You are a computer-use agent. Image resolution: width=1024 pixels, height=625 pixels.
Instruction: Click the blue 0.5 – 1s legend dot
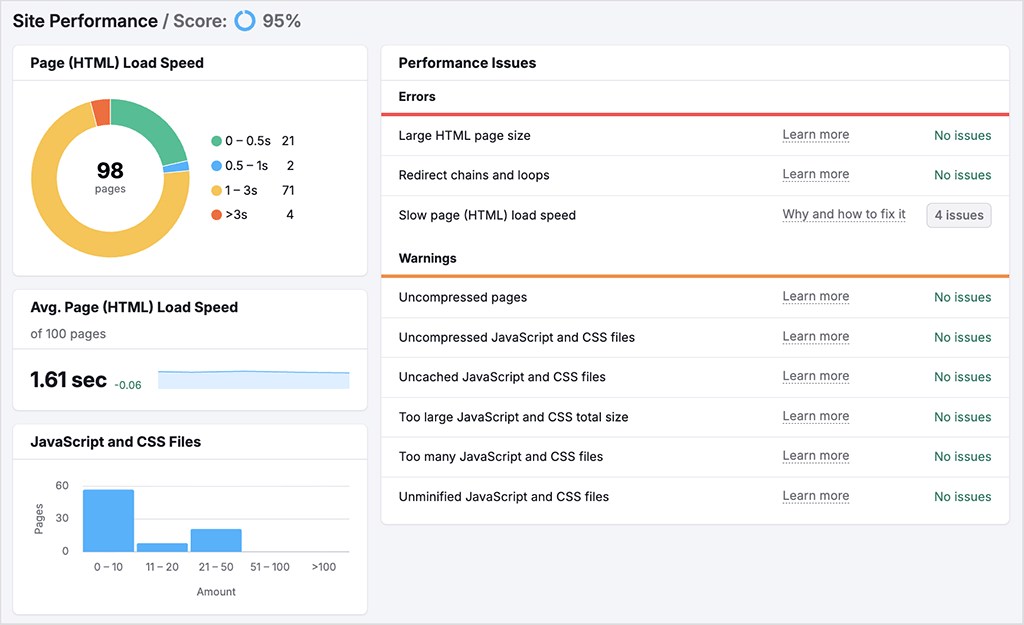216,166
